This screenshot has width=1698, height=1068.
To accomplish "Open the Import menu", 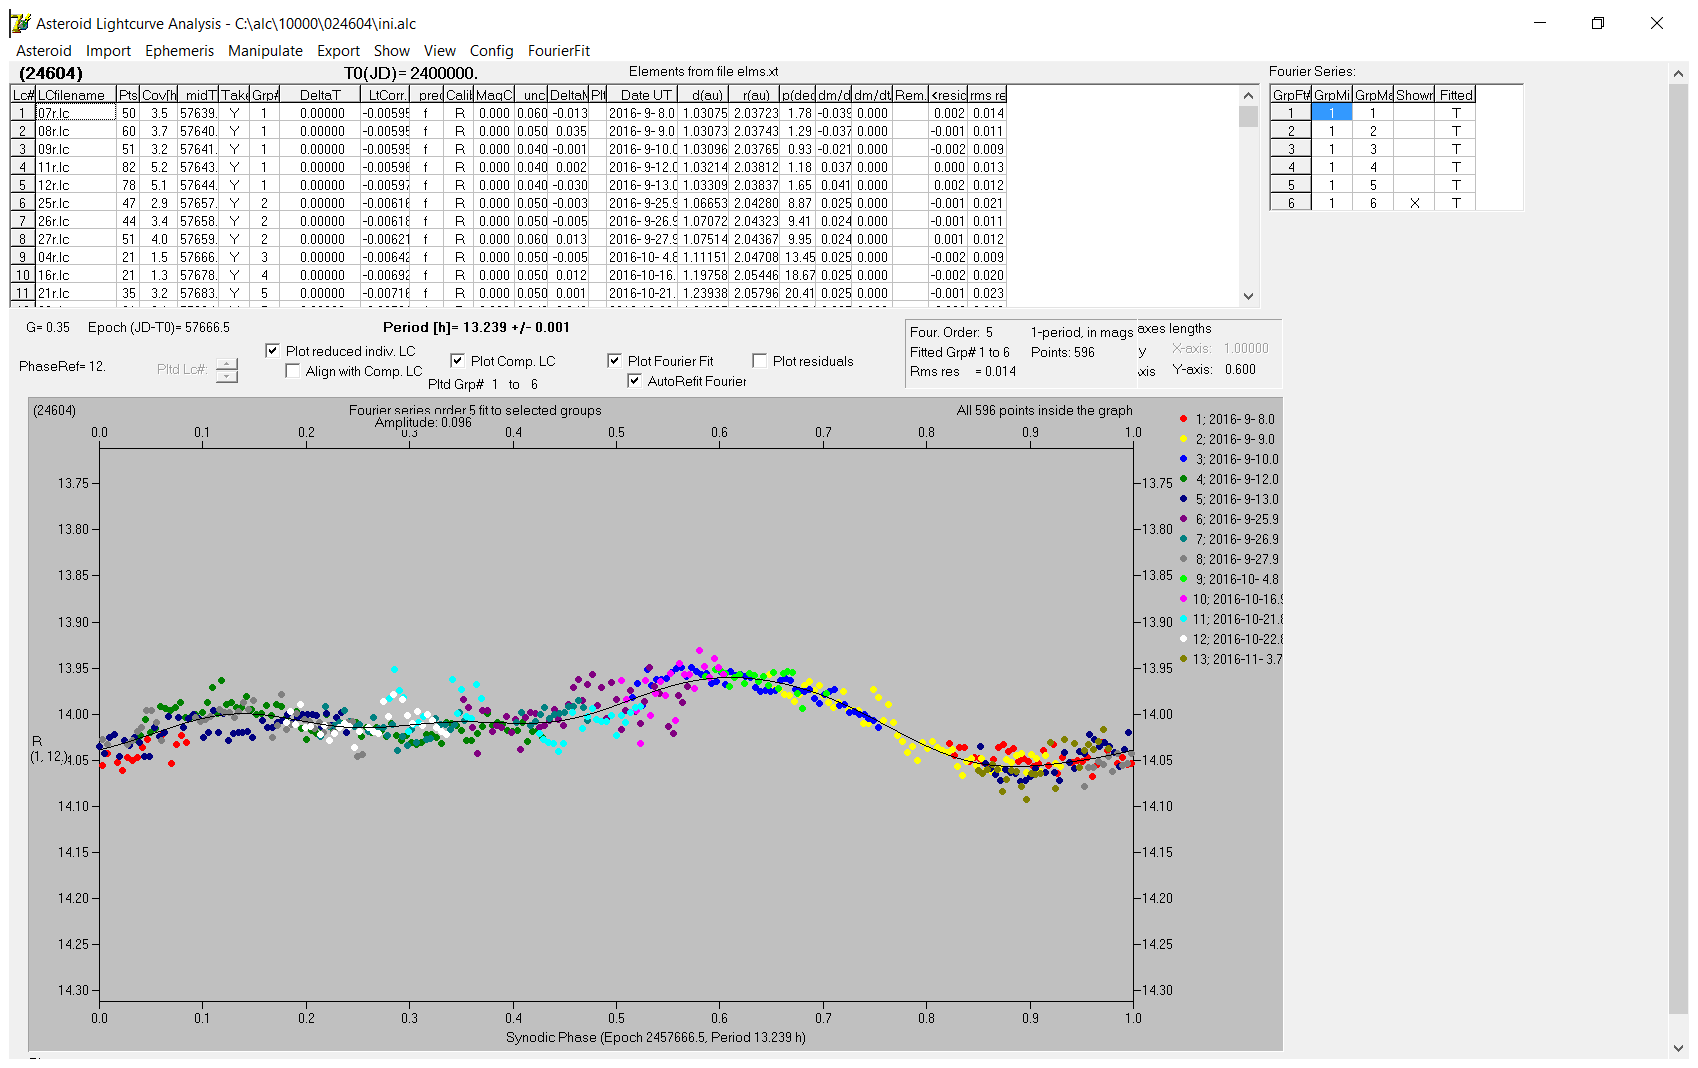I will coord(108,51).
